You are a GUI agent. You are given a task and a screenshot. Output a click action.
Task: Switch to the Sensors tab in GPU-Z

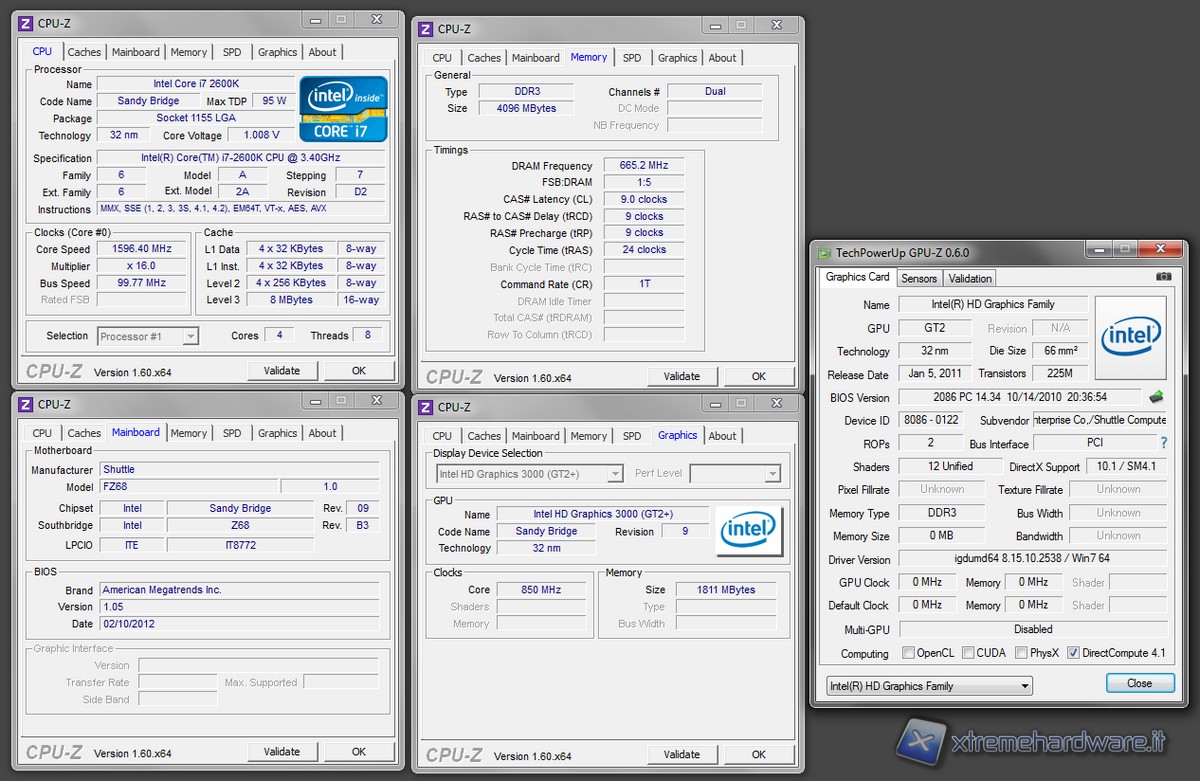click(x=918, y=278)
